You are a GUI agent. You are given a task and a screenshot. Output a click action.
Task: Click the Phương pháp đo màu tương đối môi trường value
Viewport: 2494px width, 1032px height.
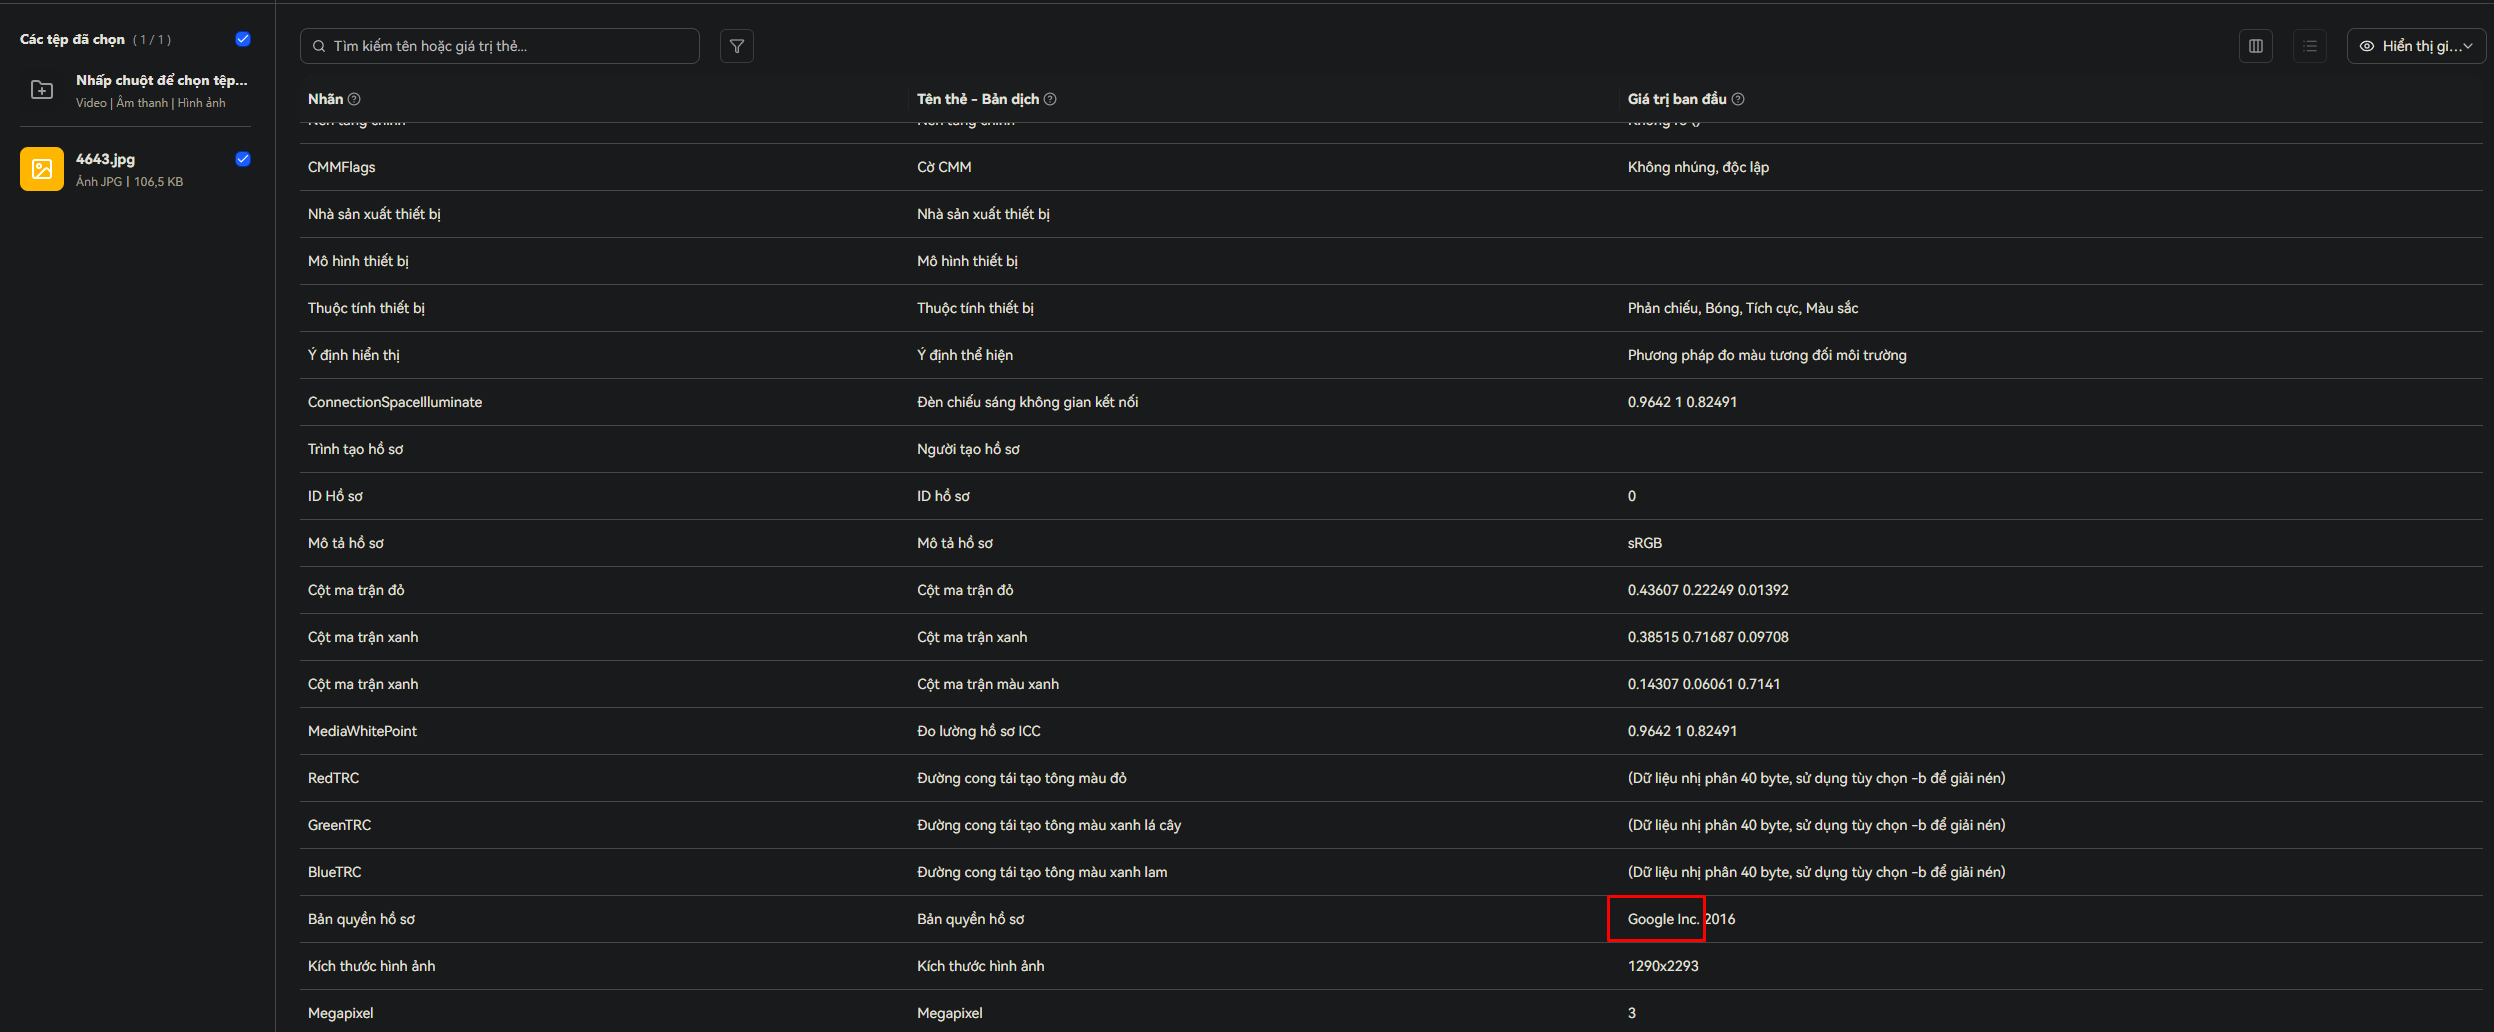1767,355
